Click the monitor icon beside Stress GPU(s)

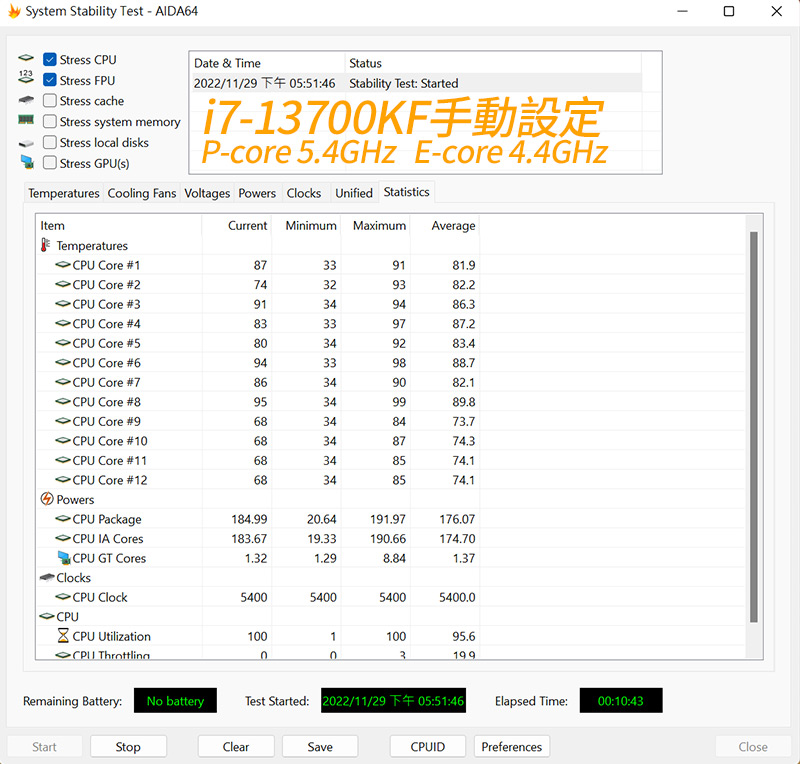(x=27, y=162)
